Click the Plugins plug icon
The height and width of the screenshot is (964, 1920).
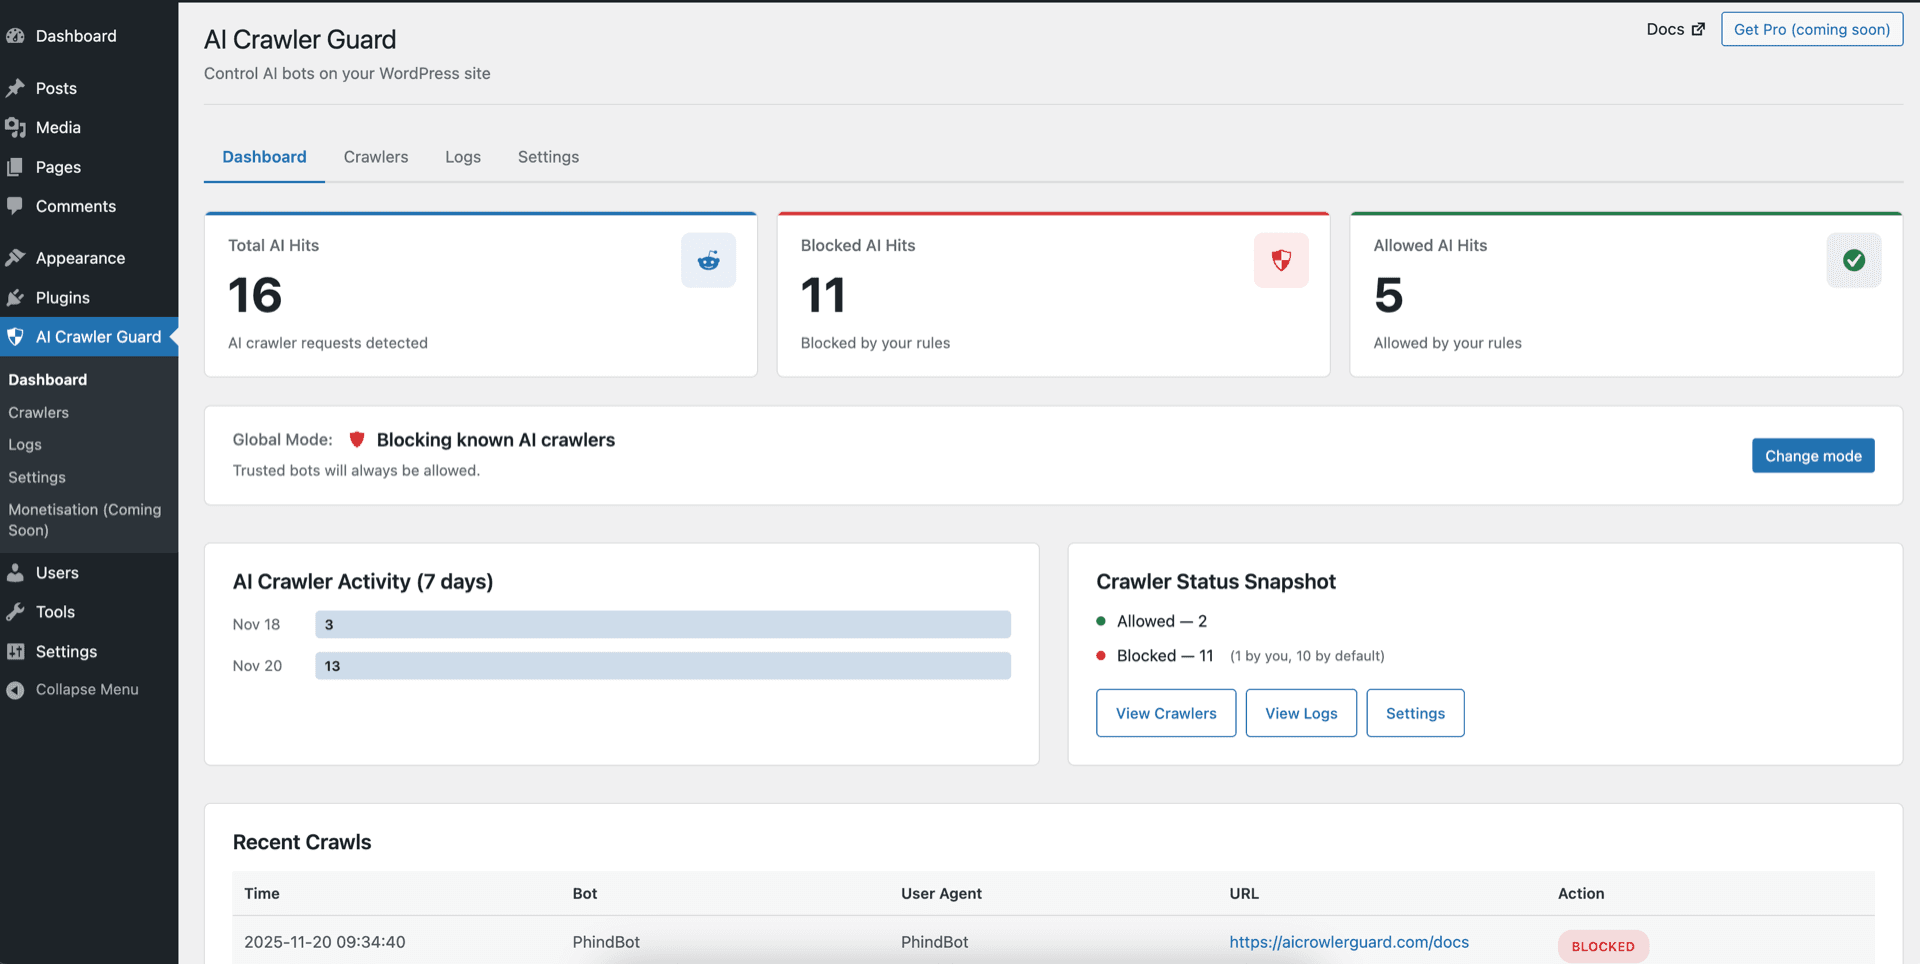tap(15, 297)
